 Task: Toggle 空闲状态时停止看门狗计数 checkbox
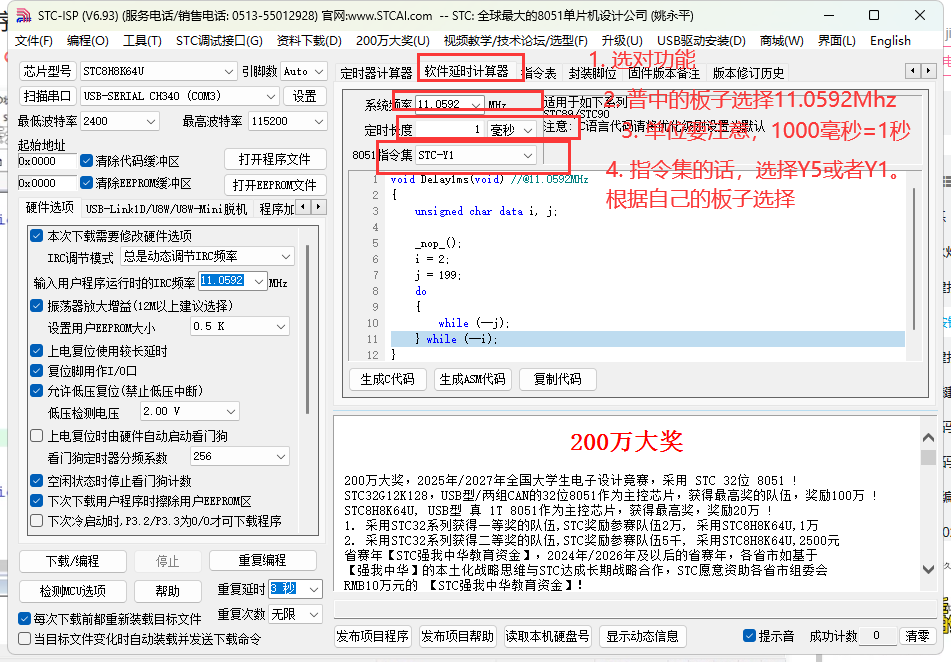pos(36,481)
